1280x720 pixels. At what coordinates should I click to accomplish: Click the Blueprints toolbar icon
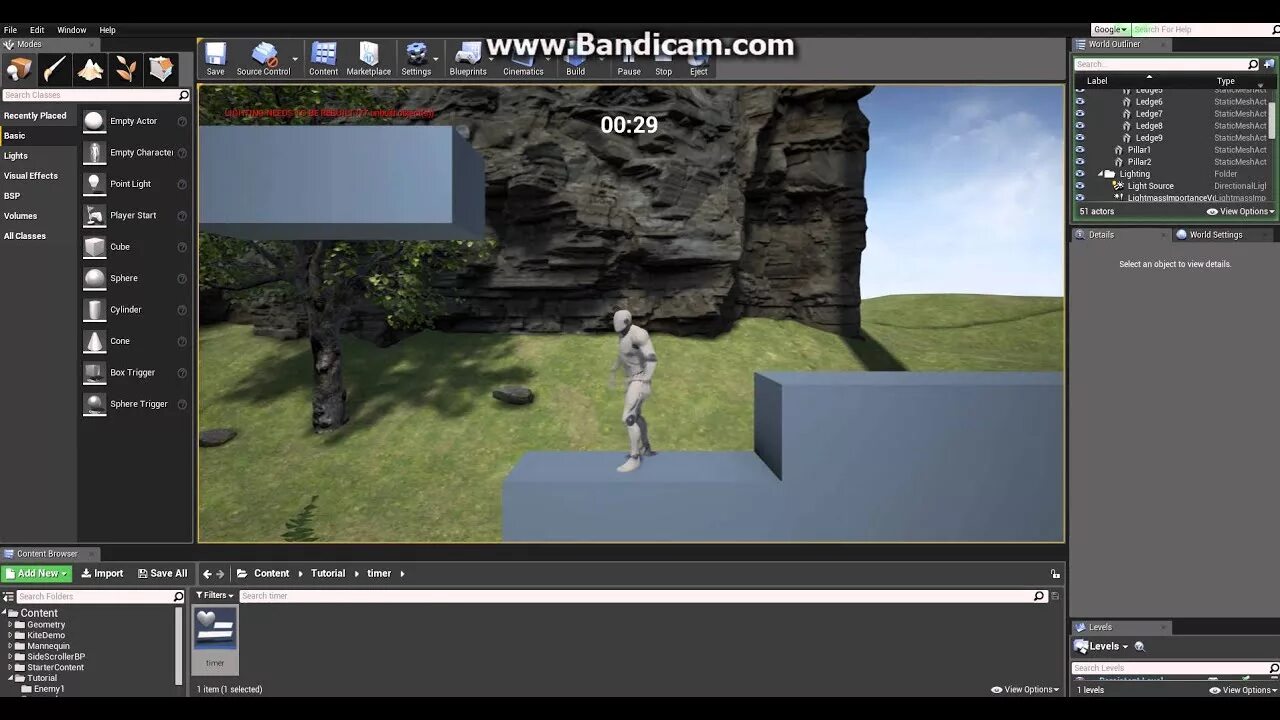coord(468,59)
